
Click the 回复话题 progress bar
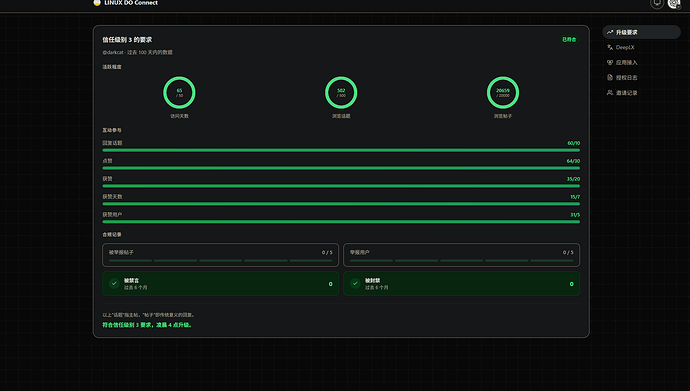pyautogui.click(x=341, y=150)
